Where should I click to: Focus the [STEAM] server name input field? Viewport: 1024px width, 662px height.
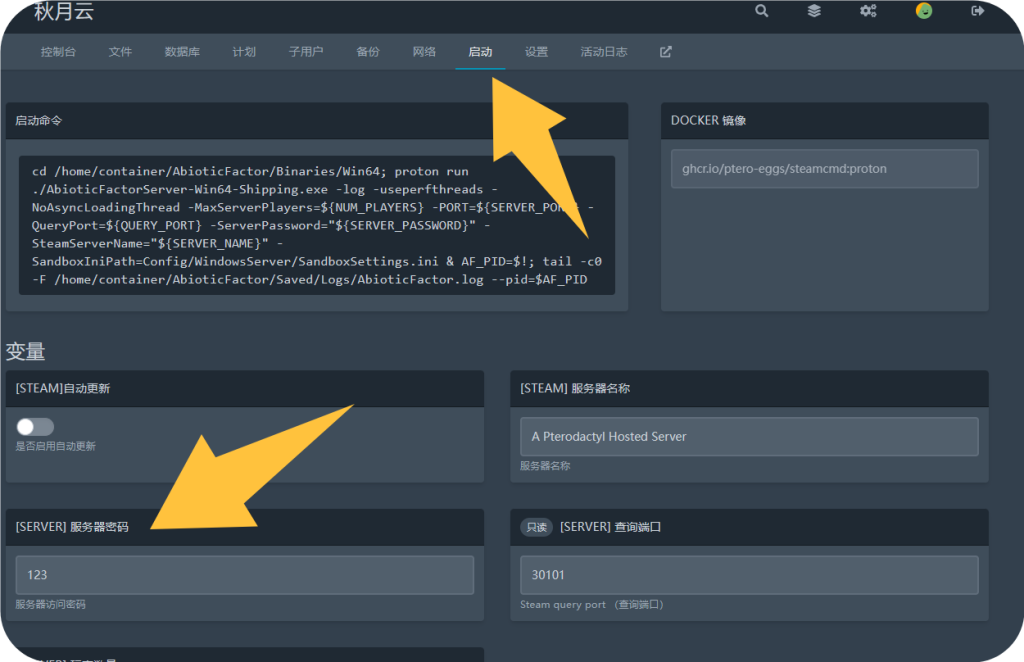(x=749, y=437)
